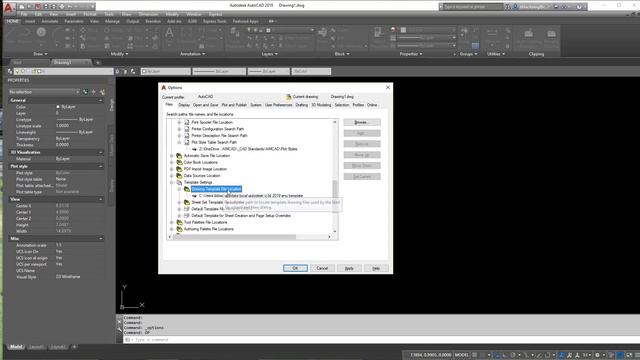Click the horizontal scrollbar of file locations tree
Viewport: 640px width, 360px height.
point(250,237)
